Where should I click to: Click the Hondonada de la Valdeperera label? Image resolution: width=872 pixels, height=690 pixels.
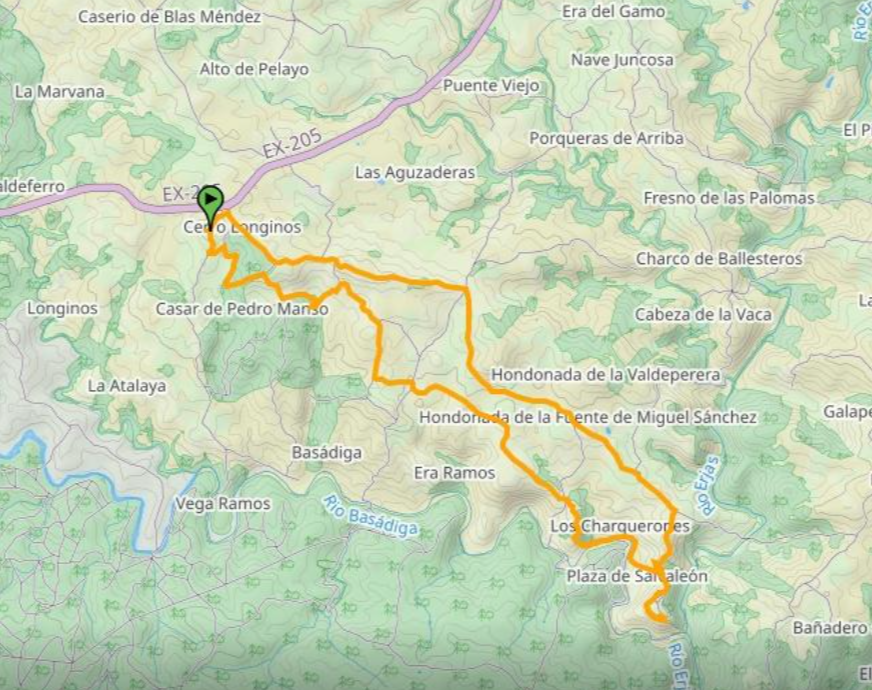click(x=606, y=375)
